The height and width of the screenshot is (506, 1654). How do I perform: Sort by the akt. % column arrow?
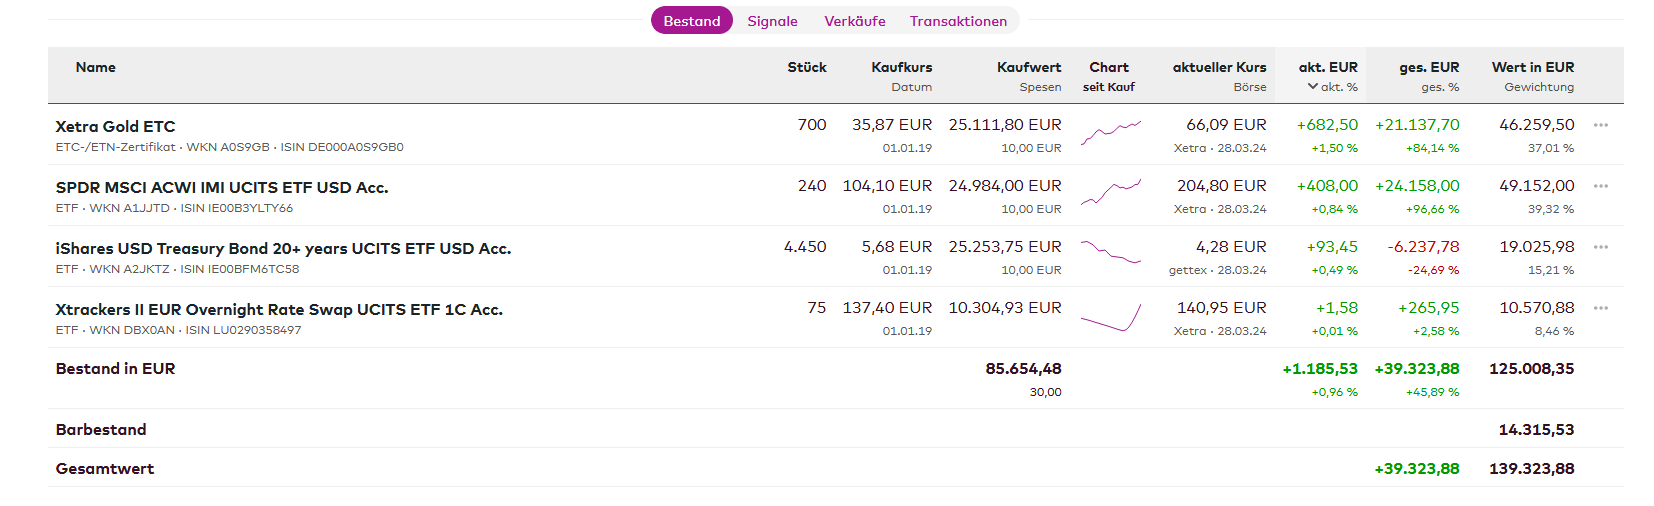point(1313,87)
